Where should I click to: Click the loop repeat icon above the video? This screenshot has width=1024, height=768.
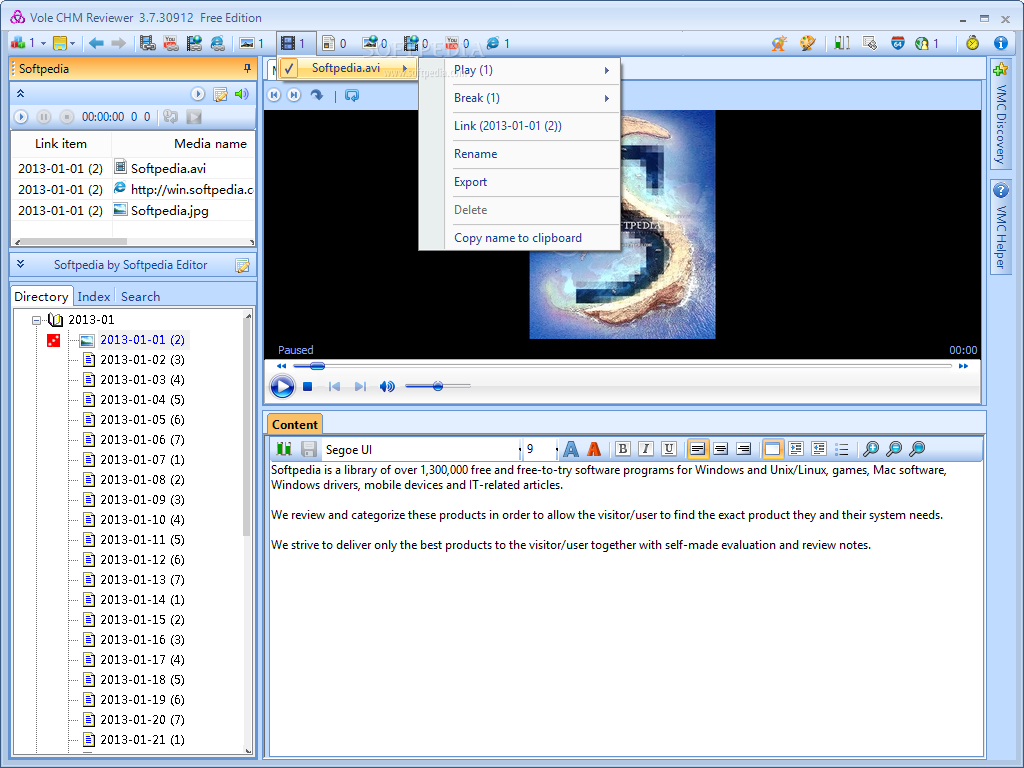coord(352,95)
